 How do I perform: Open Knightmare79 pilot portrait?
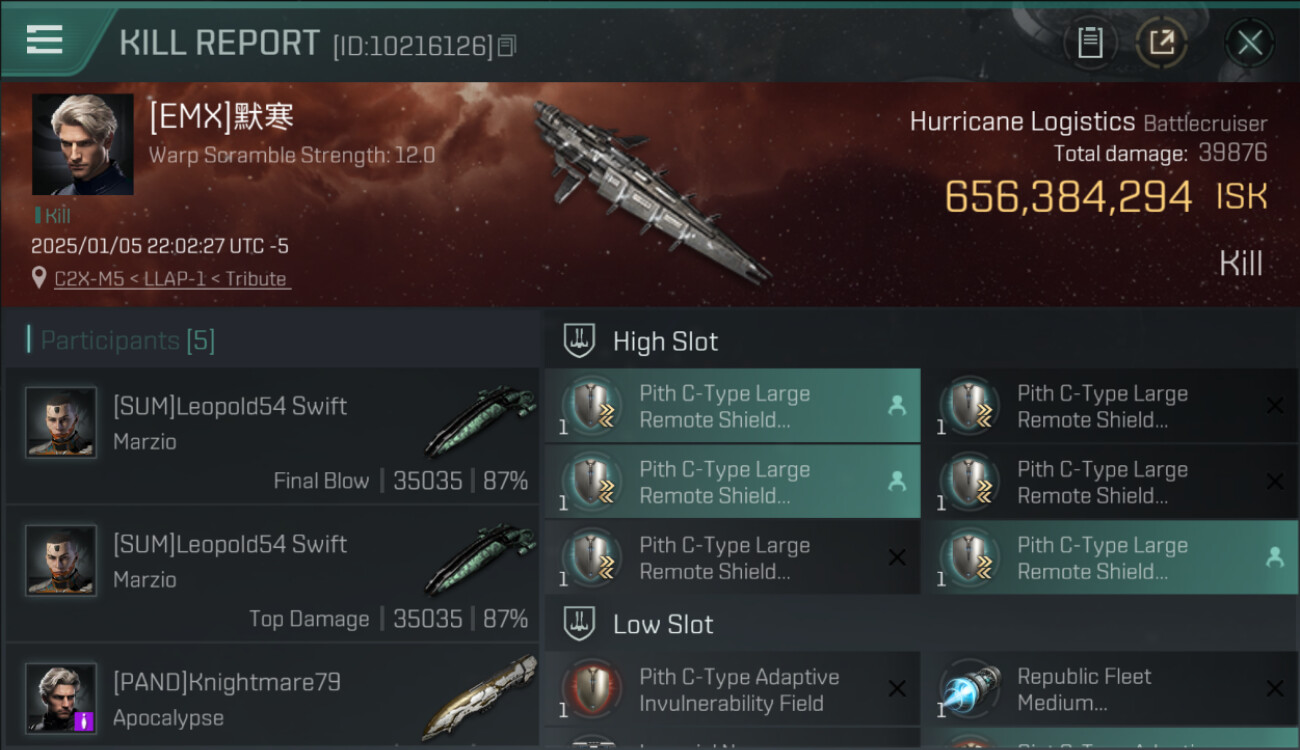pyautogui.click(x=61, y=698)
